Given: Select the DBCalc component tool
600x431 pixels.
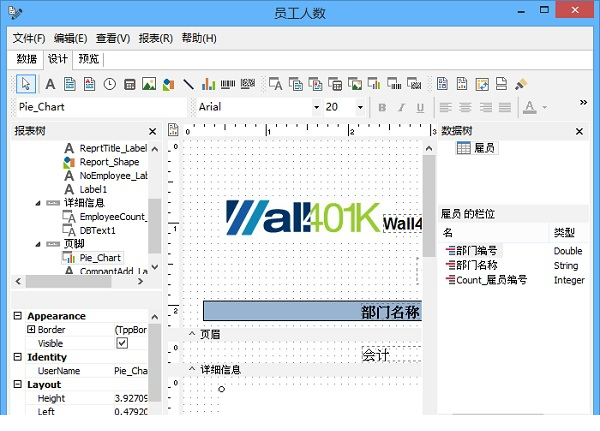Looking at the screenshot, I should pyautogui.click(x=335, y=84).
